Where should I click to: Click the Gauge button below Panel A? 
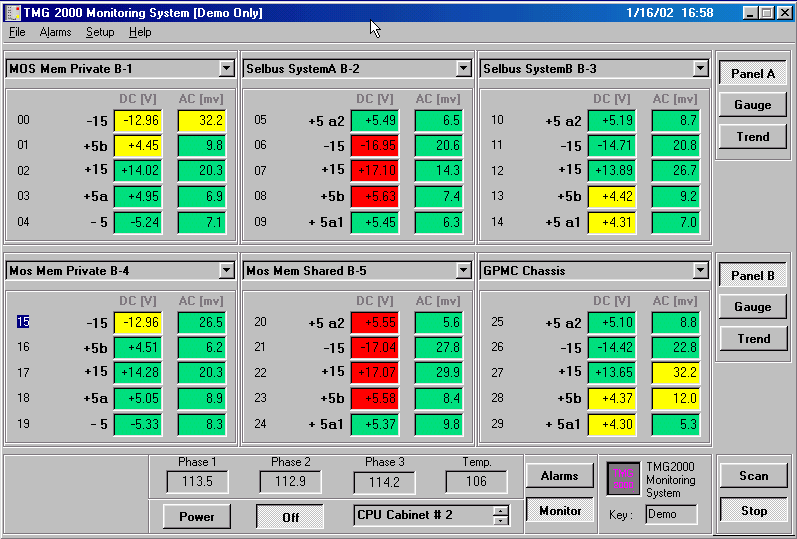point(753,105)
